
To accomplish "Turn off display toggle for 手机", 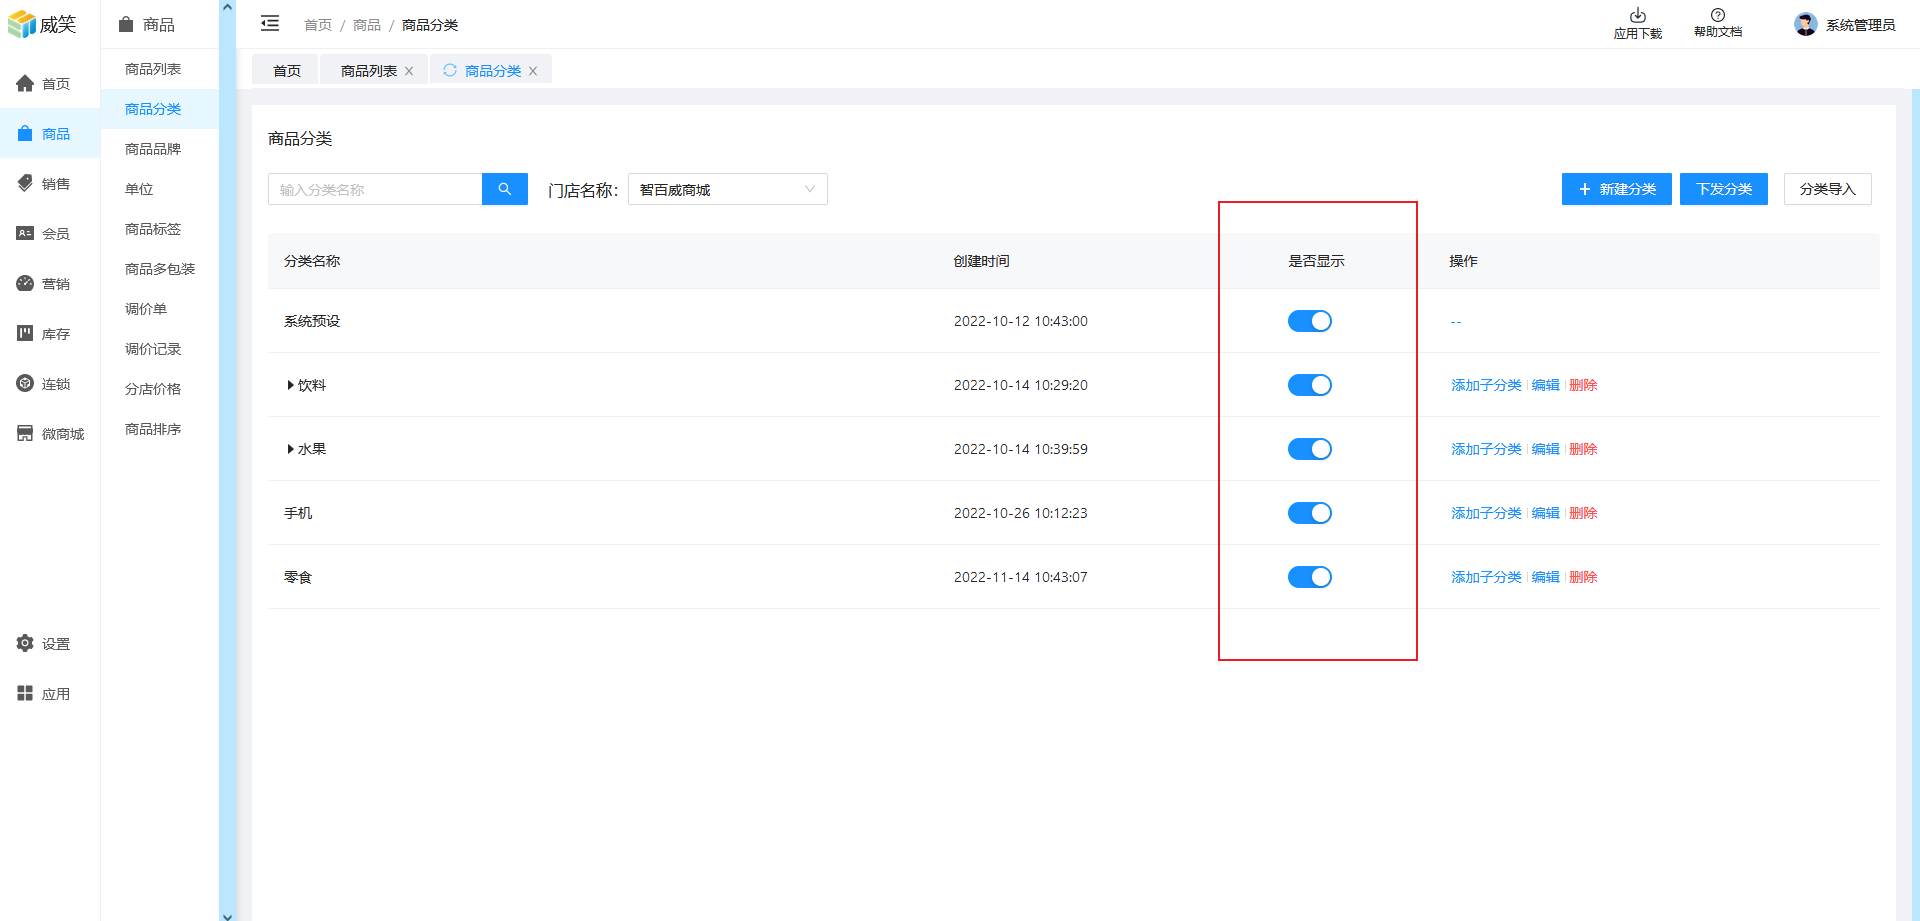I will pyautogui.click(x=1309, y=513).
